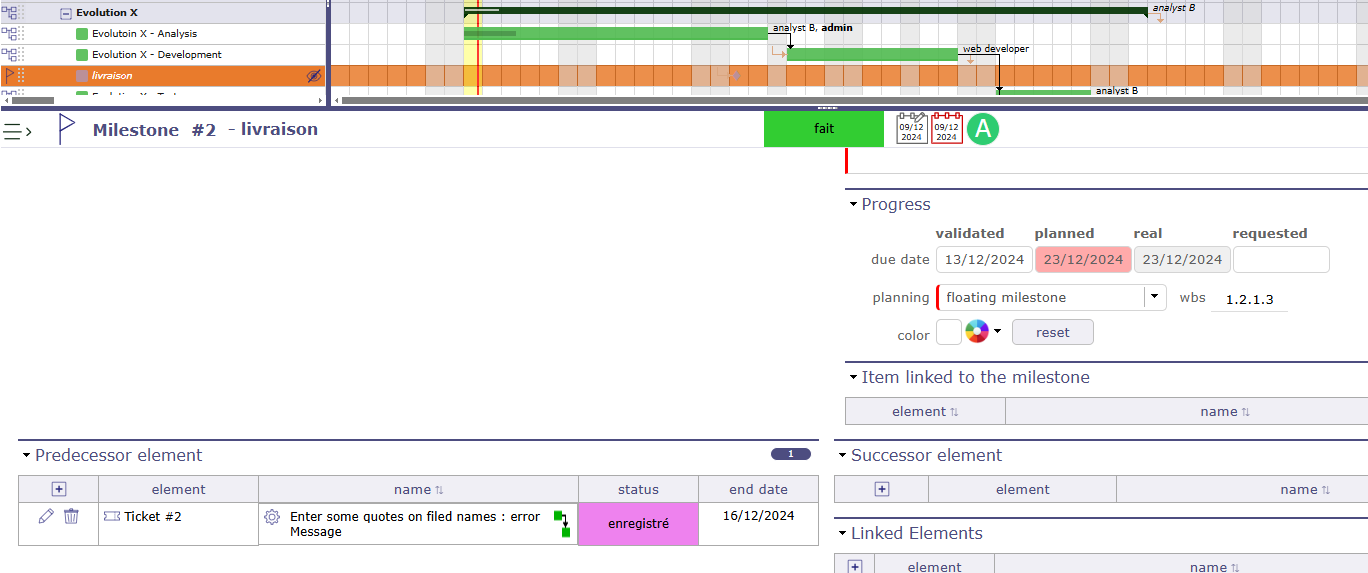Image resolution: width=1368 pixels, height=573 pixels.
Task: Click the validated due date field
Action: pyautogui.click(x=984, y=260)
